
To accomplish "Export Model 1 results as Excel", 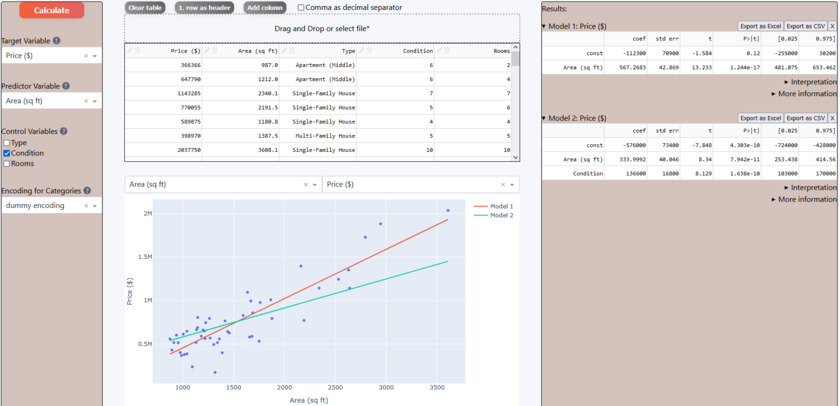I will click(760, 26).
